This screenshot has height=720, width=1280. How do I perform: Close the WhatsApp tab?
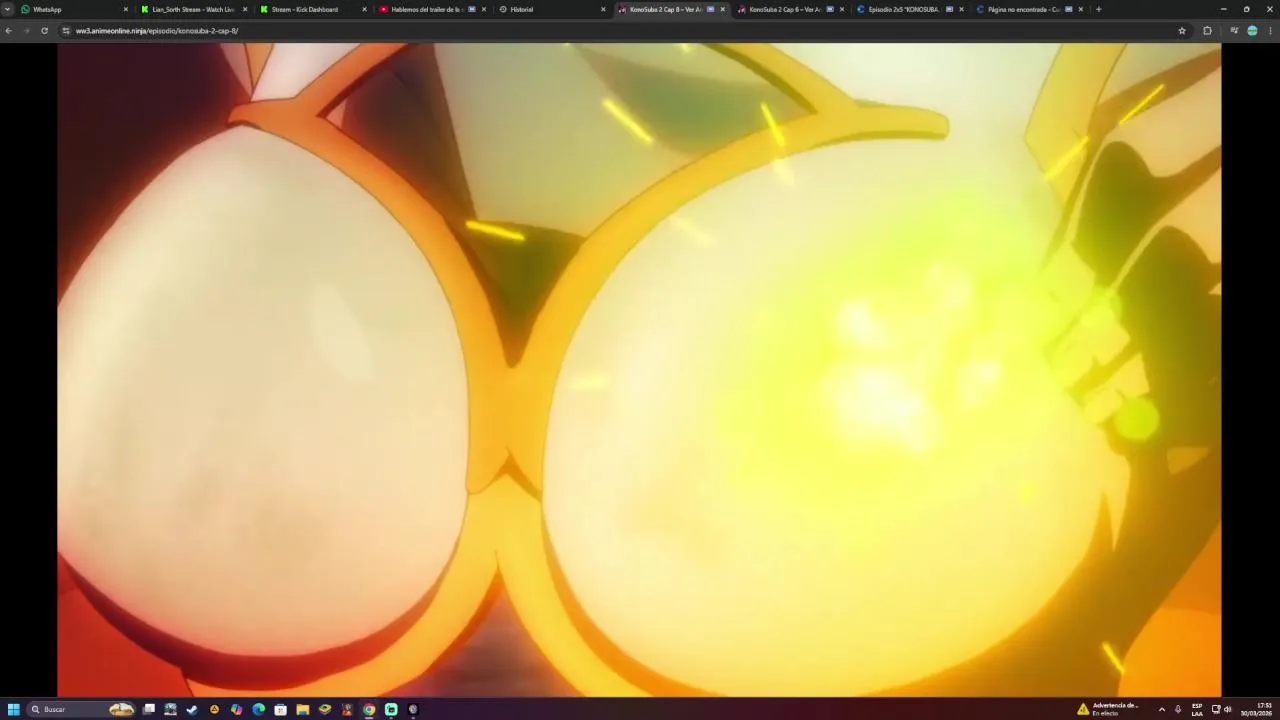(x=126, y=9)
